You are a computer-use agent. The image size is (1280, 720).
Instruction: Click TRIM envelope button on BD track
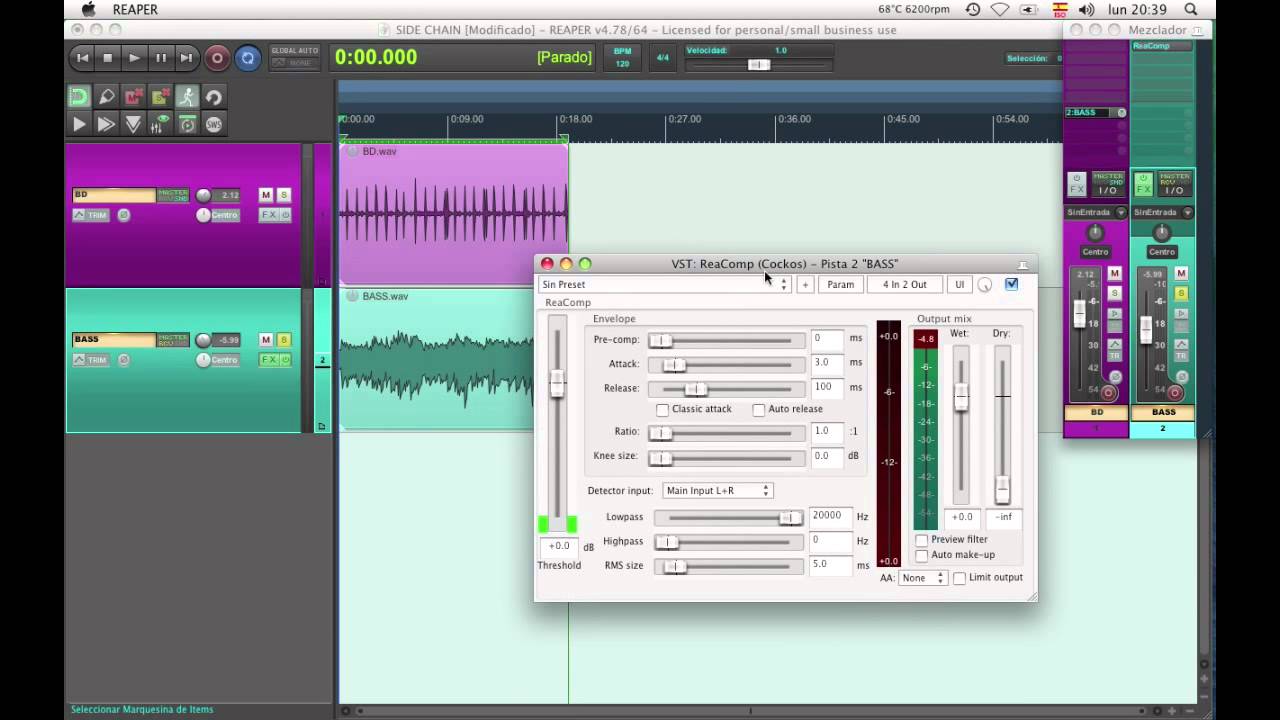point(91,215)
